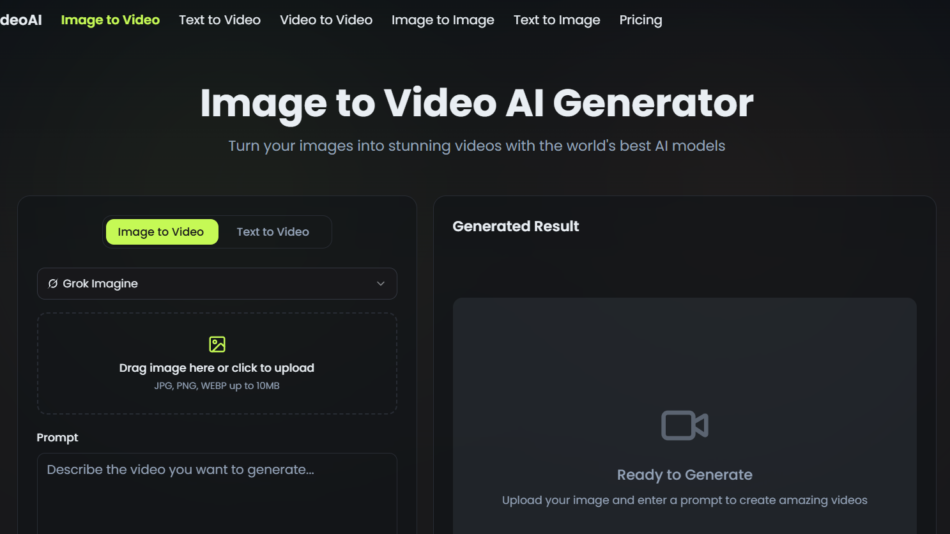Click the 'Prompt' field label
950x534 pixels.
[x=57, y=438]
